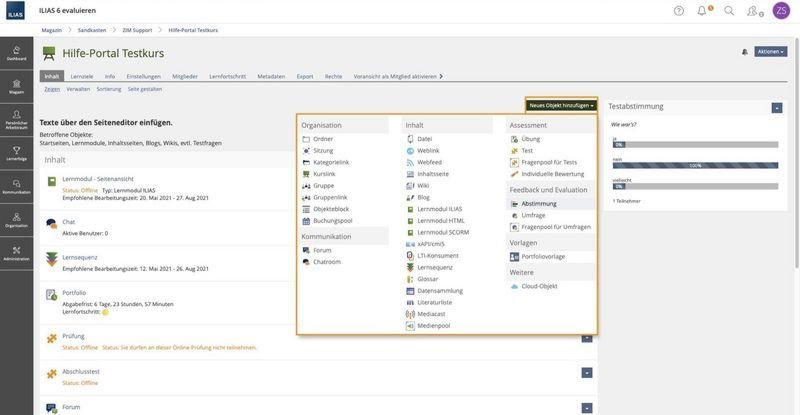This screenshot has width=800, height=415.
Task: Click the notification bell beside Aktionen
Action: click(744, 52)
